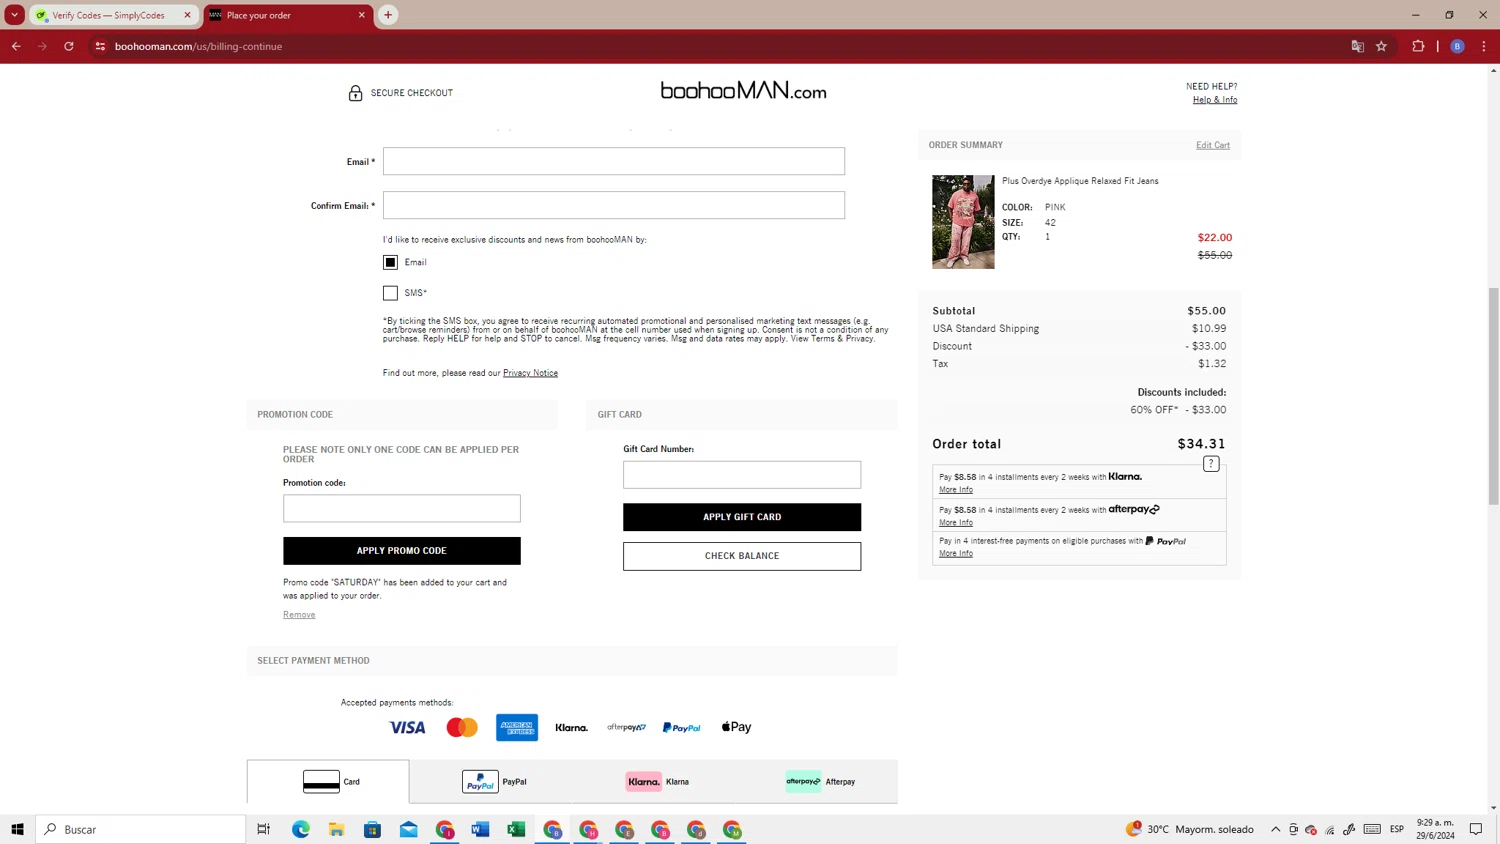Image resolution: width=1500 pixels, height=844 pixels.
Task: Open the weather widget showing 30°C
Action: (x=1189, y=829)
